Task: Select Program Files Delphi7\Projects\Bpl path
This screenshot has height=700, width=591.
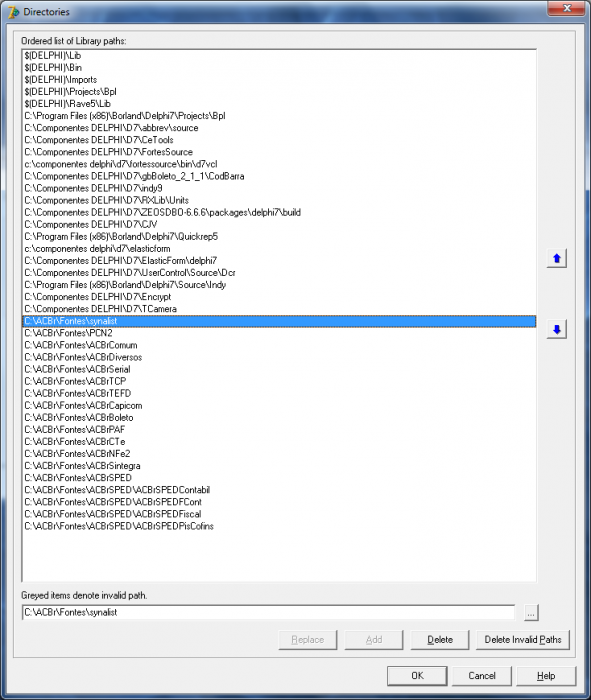Action: (279, 116)
